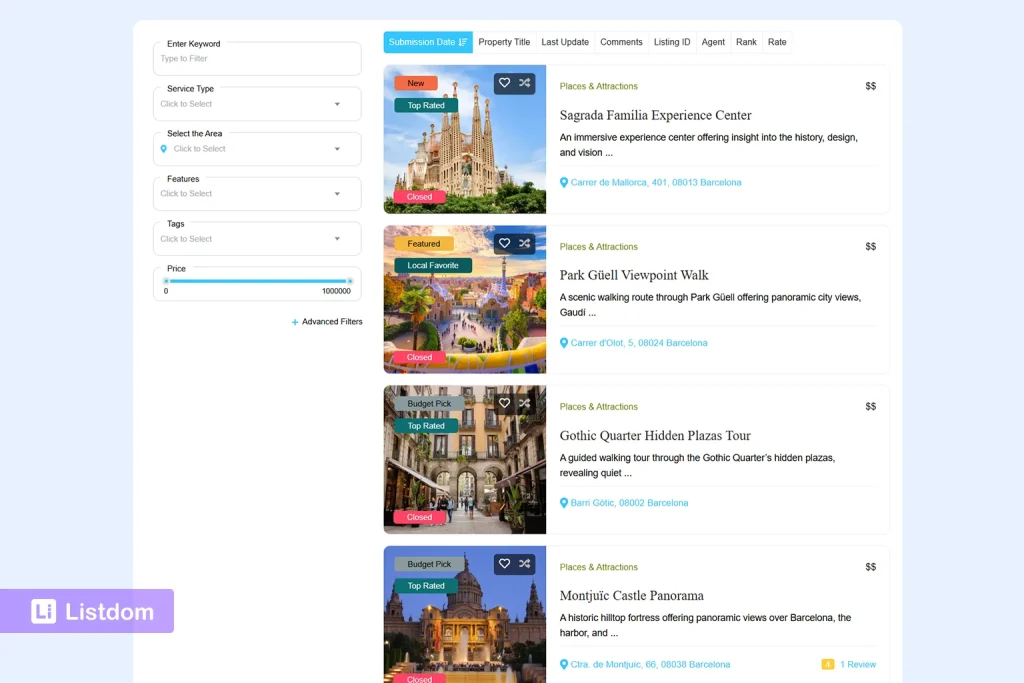Image resolution: width=1024 pixels, height=683 pixels.
Task: Click the location pin next to Barri Gòtic address
Action: point(564,502)
